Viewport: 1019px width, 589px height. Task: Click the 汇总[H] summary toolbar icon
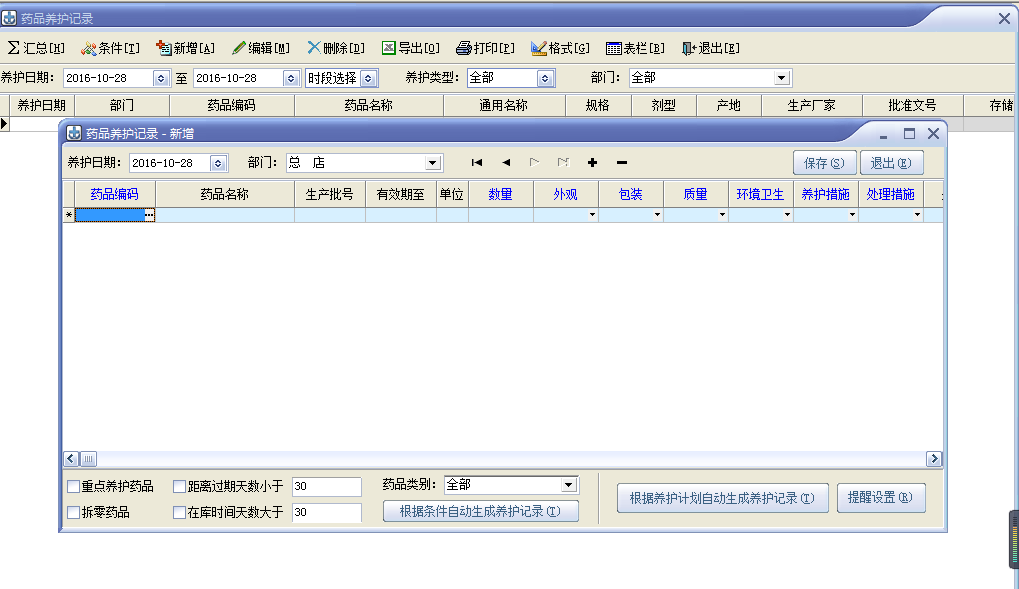click(x=36, y=48)
